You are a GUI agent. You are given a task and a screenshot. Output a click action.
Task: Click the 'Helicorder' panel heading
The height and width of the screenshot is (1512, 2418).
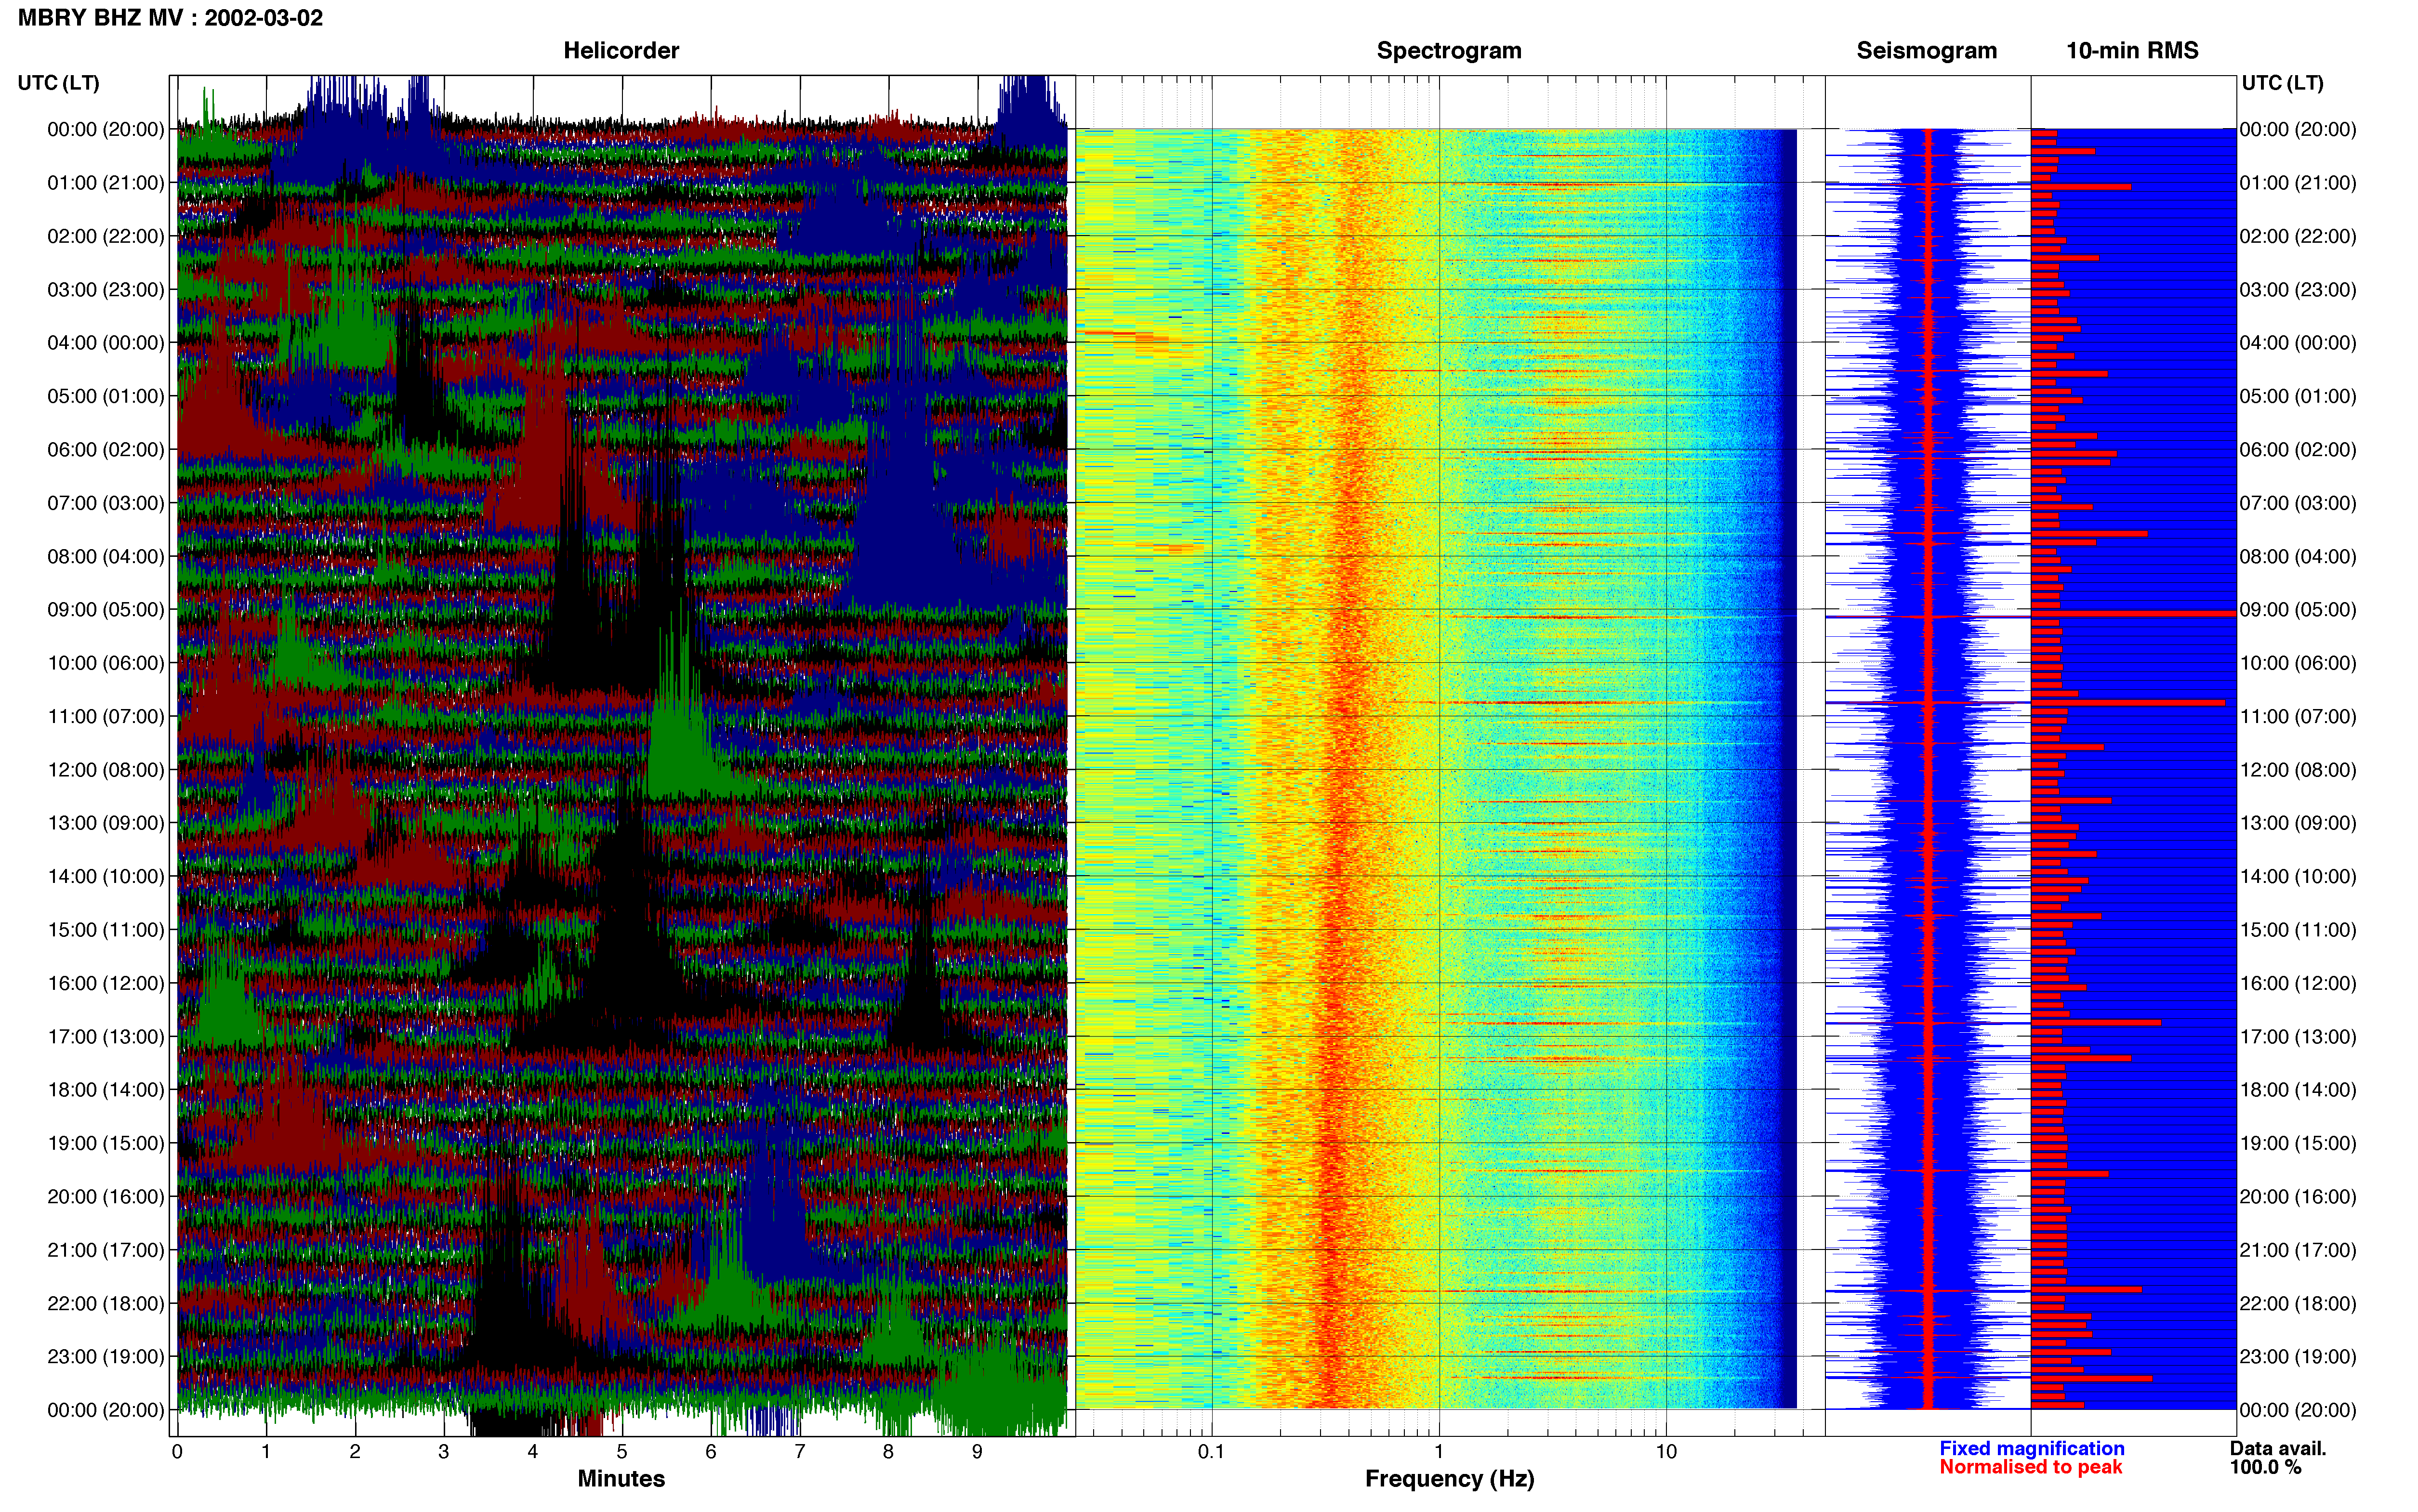pyautogui.click(x=621, y=51)
